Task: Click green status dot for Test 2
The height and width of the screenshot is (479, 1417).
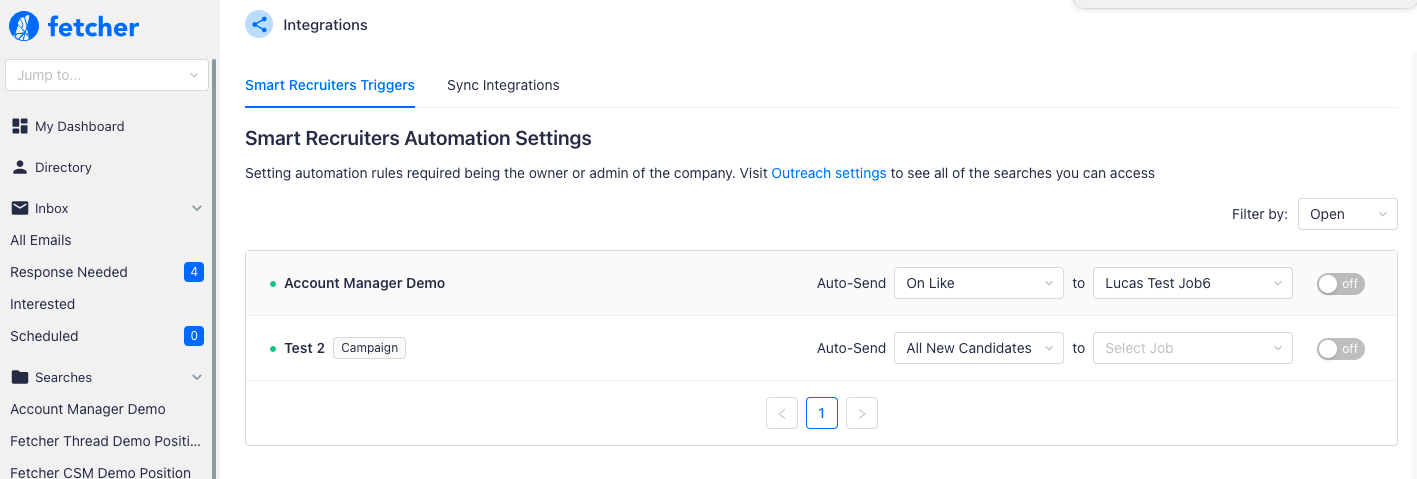Action: pyautogui.click(x=273, y=349)
